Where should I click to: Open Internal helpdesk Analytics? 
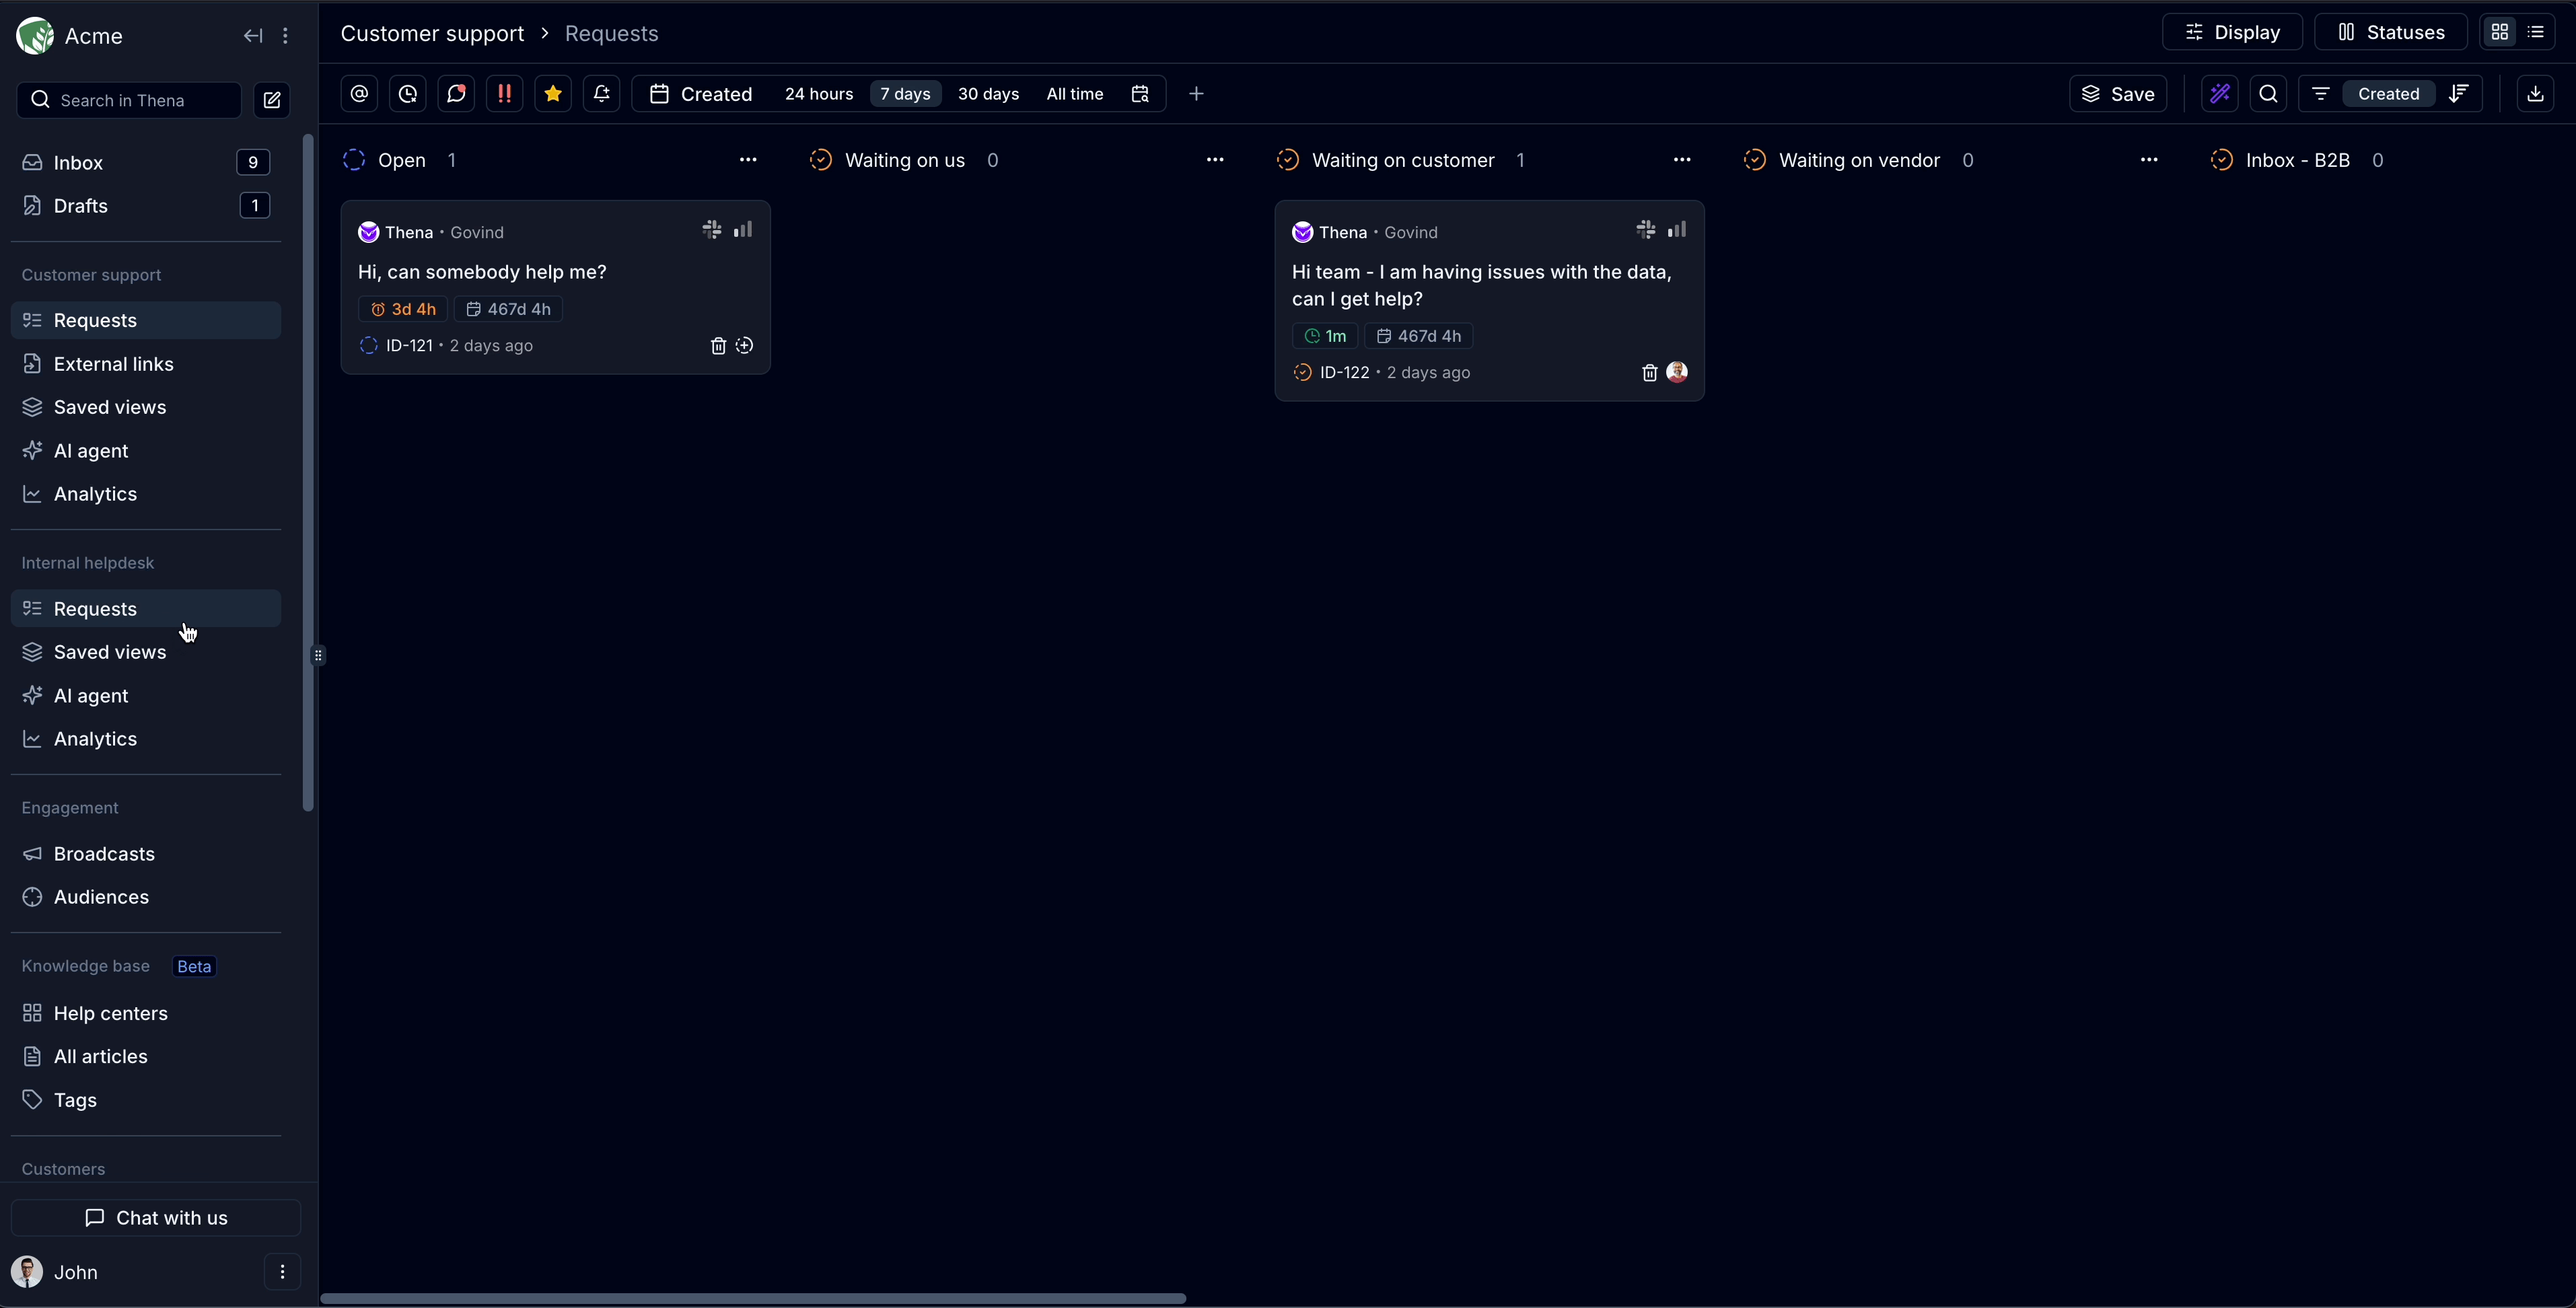pos(95,739)
